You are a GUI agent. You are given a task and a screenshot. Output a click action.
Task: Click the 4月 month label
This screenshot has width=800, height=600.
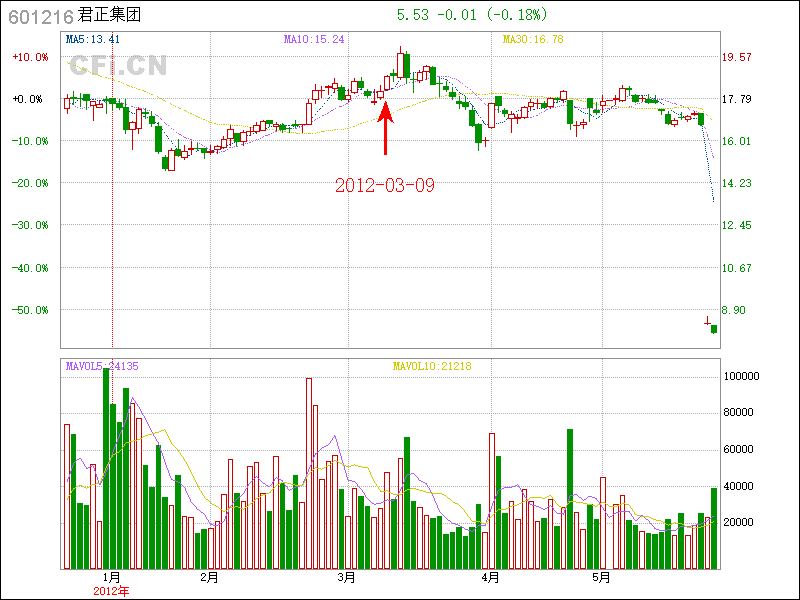coord(490,578)
